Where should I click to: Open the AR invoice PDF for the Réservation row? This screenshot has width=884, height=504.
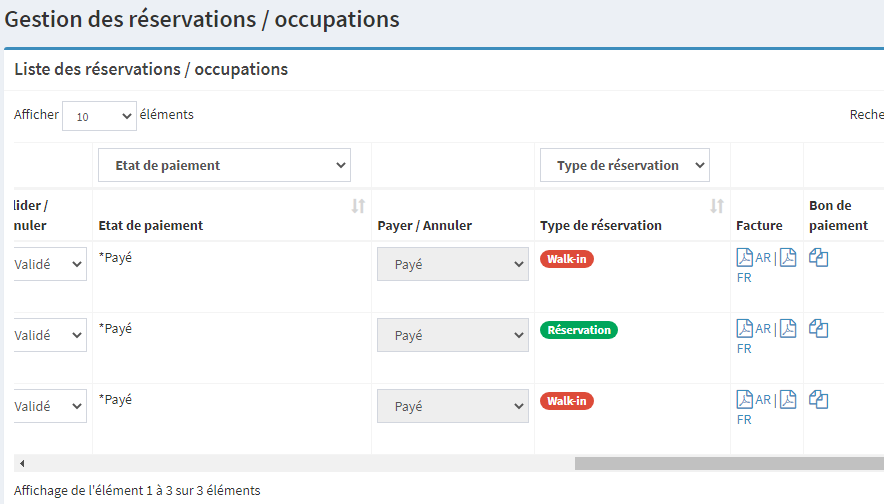point(745,329)
